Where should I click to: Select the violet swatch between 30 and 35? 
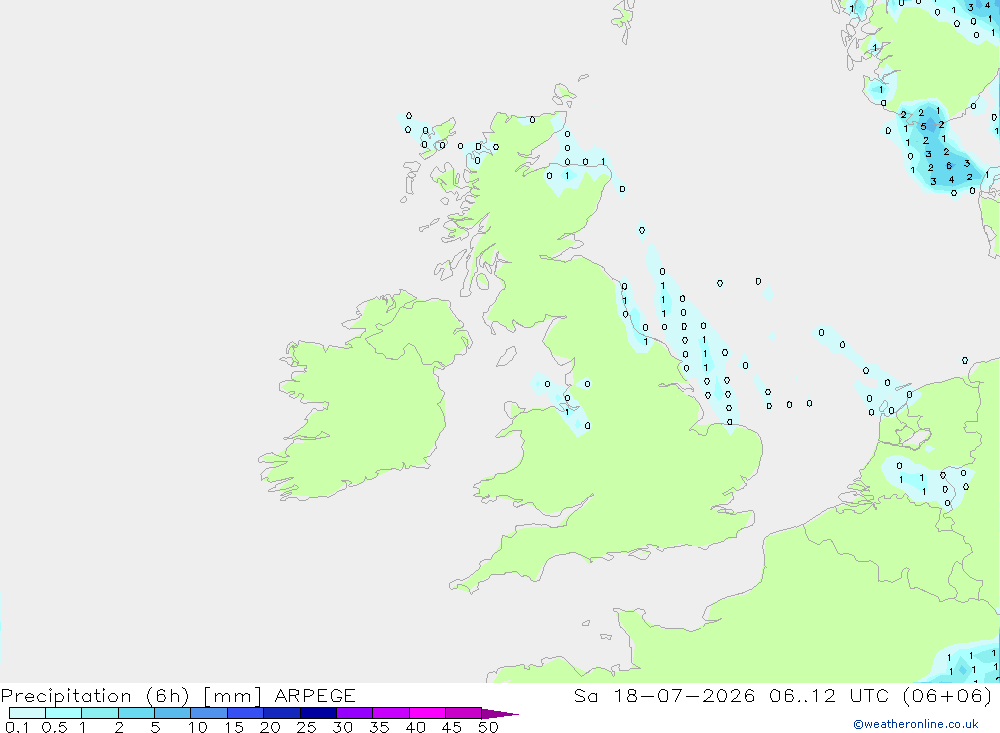pyautogui.click(x=355, y=713)
